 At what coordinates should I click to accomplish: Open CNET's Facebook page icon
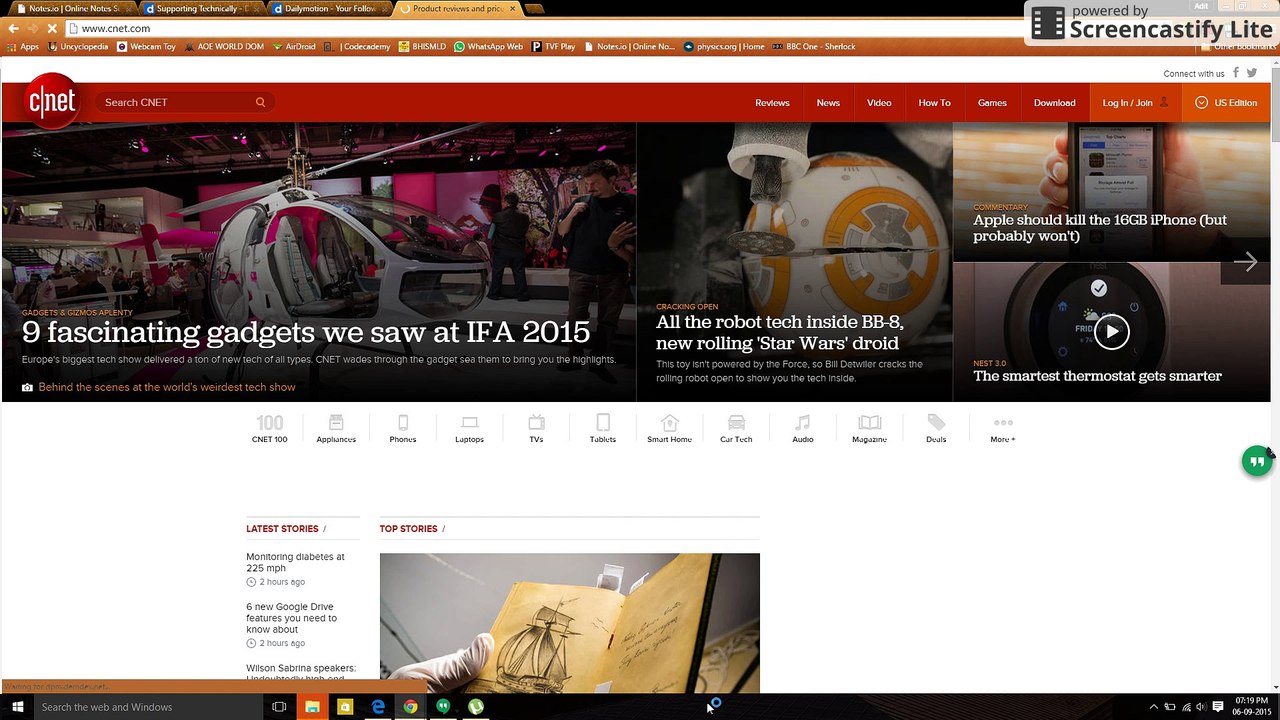point(1236,73)
